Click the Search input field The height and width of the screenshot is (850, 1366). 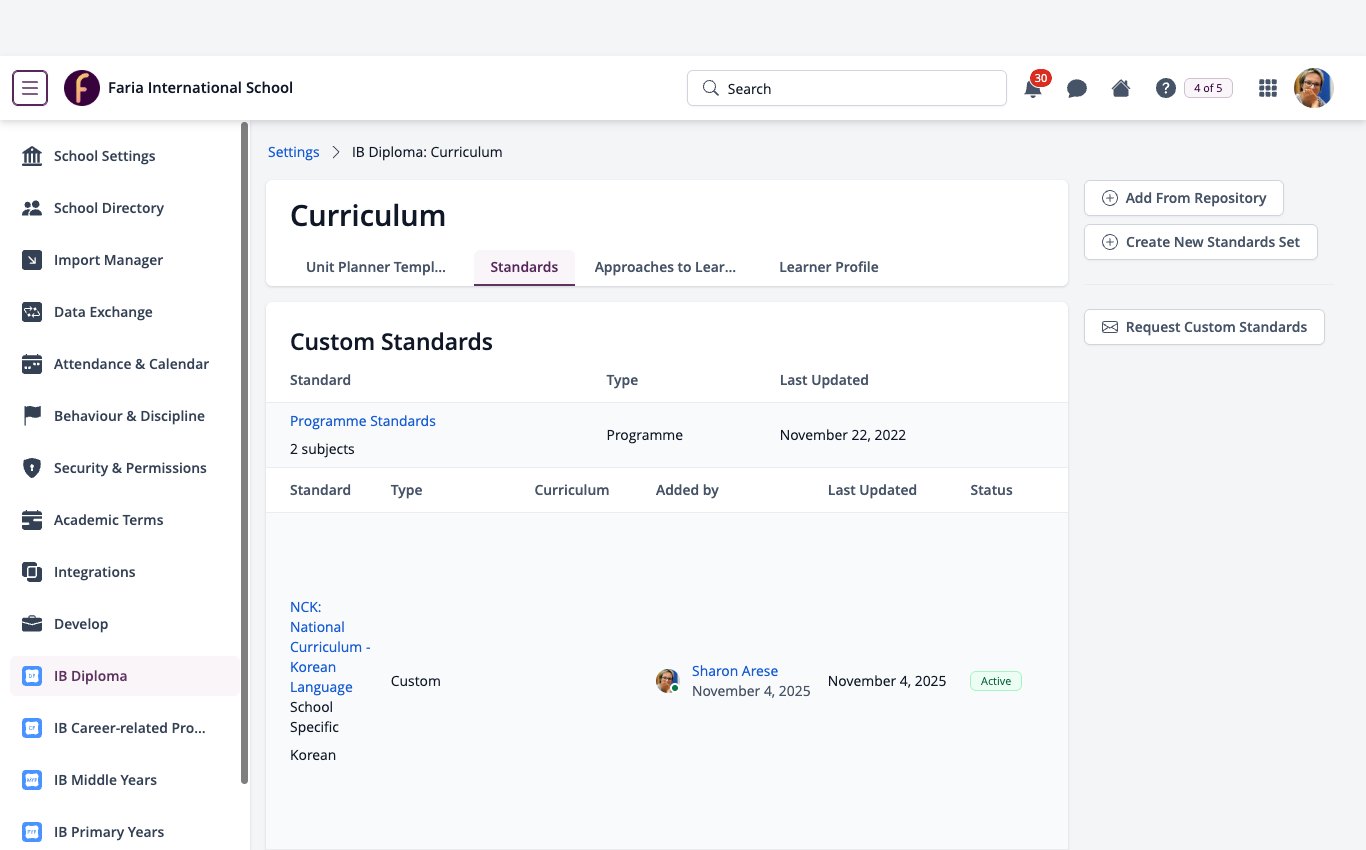coord(847,88)
